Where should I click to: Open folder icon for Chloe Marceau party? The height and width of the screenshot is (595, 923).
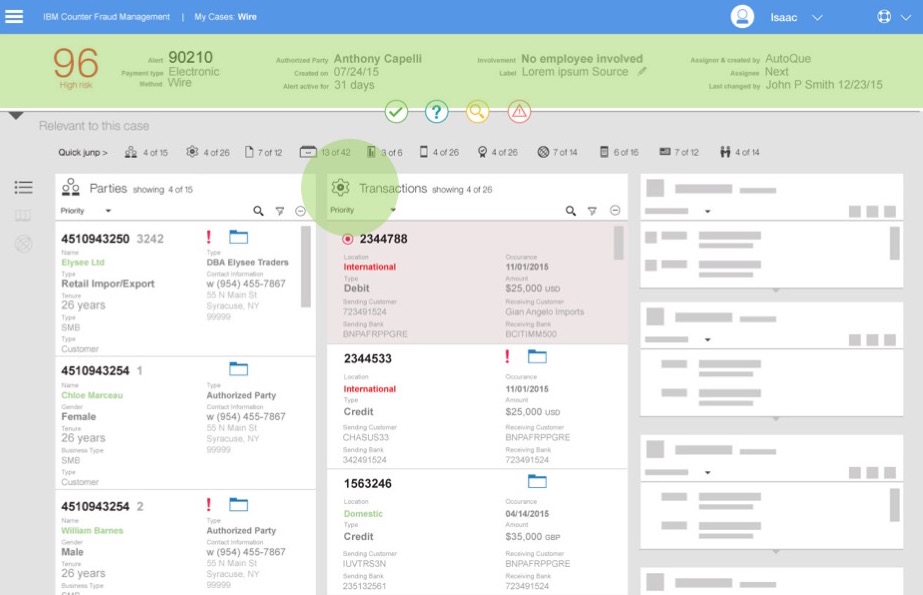click(x=238, y=369)
